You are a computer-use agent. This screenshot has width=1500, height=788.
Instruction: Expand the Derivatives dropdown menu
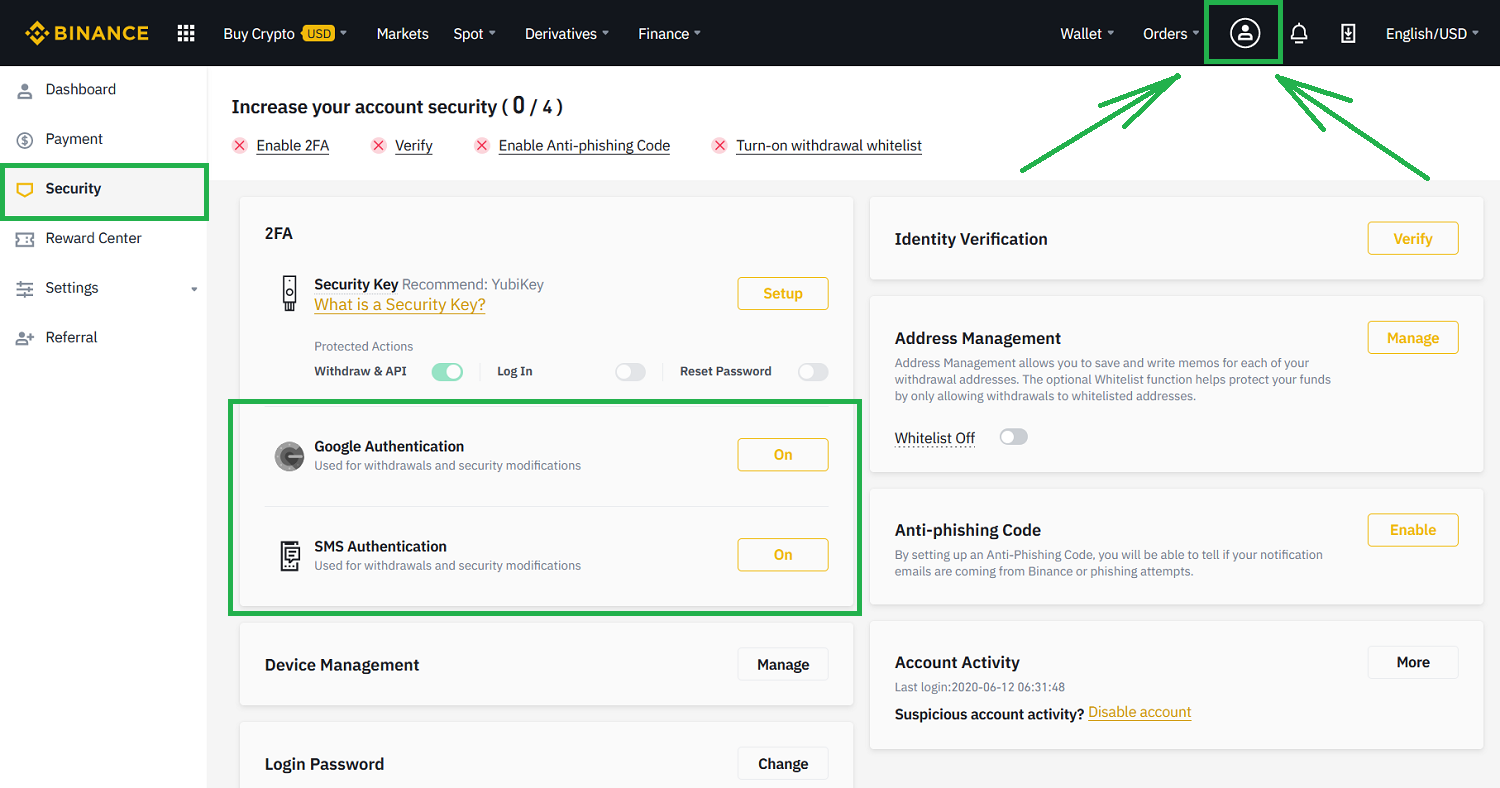tap(567, 34)
